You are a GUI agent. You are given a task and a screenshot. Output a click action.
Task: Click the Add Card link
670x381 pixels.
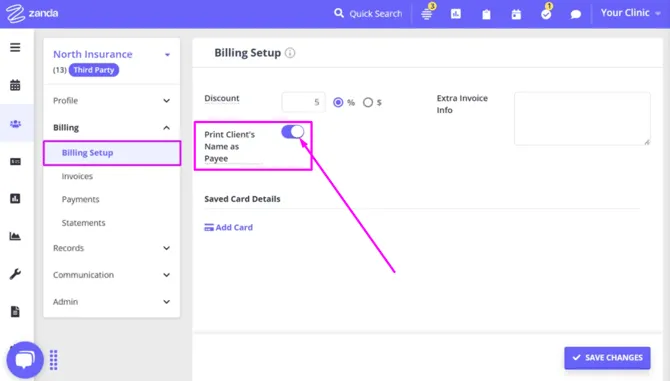click(229, 228)
